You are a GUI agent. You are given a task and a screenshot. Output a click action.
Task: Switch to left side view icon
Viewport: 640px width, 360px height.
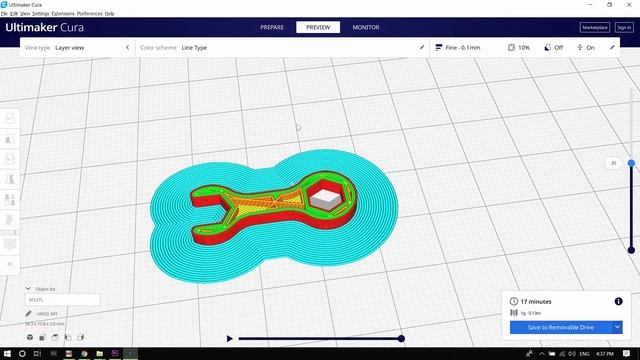(68, 337)
